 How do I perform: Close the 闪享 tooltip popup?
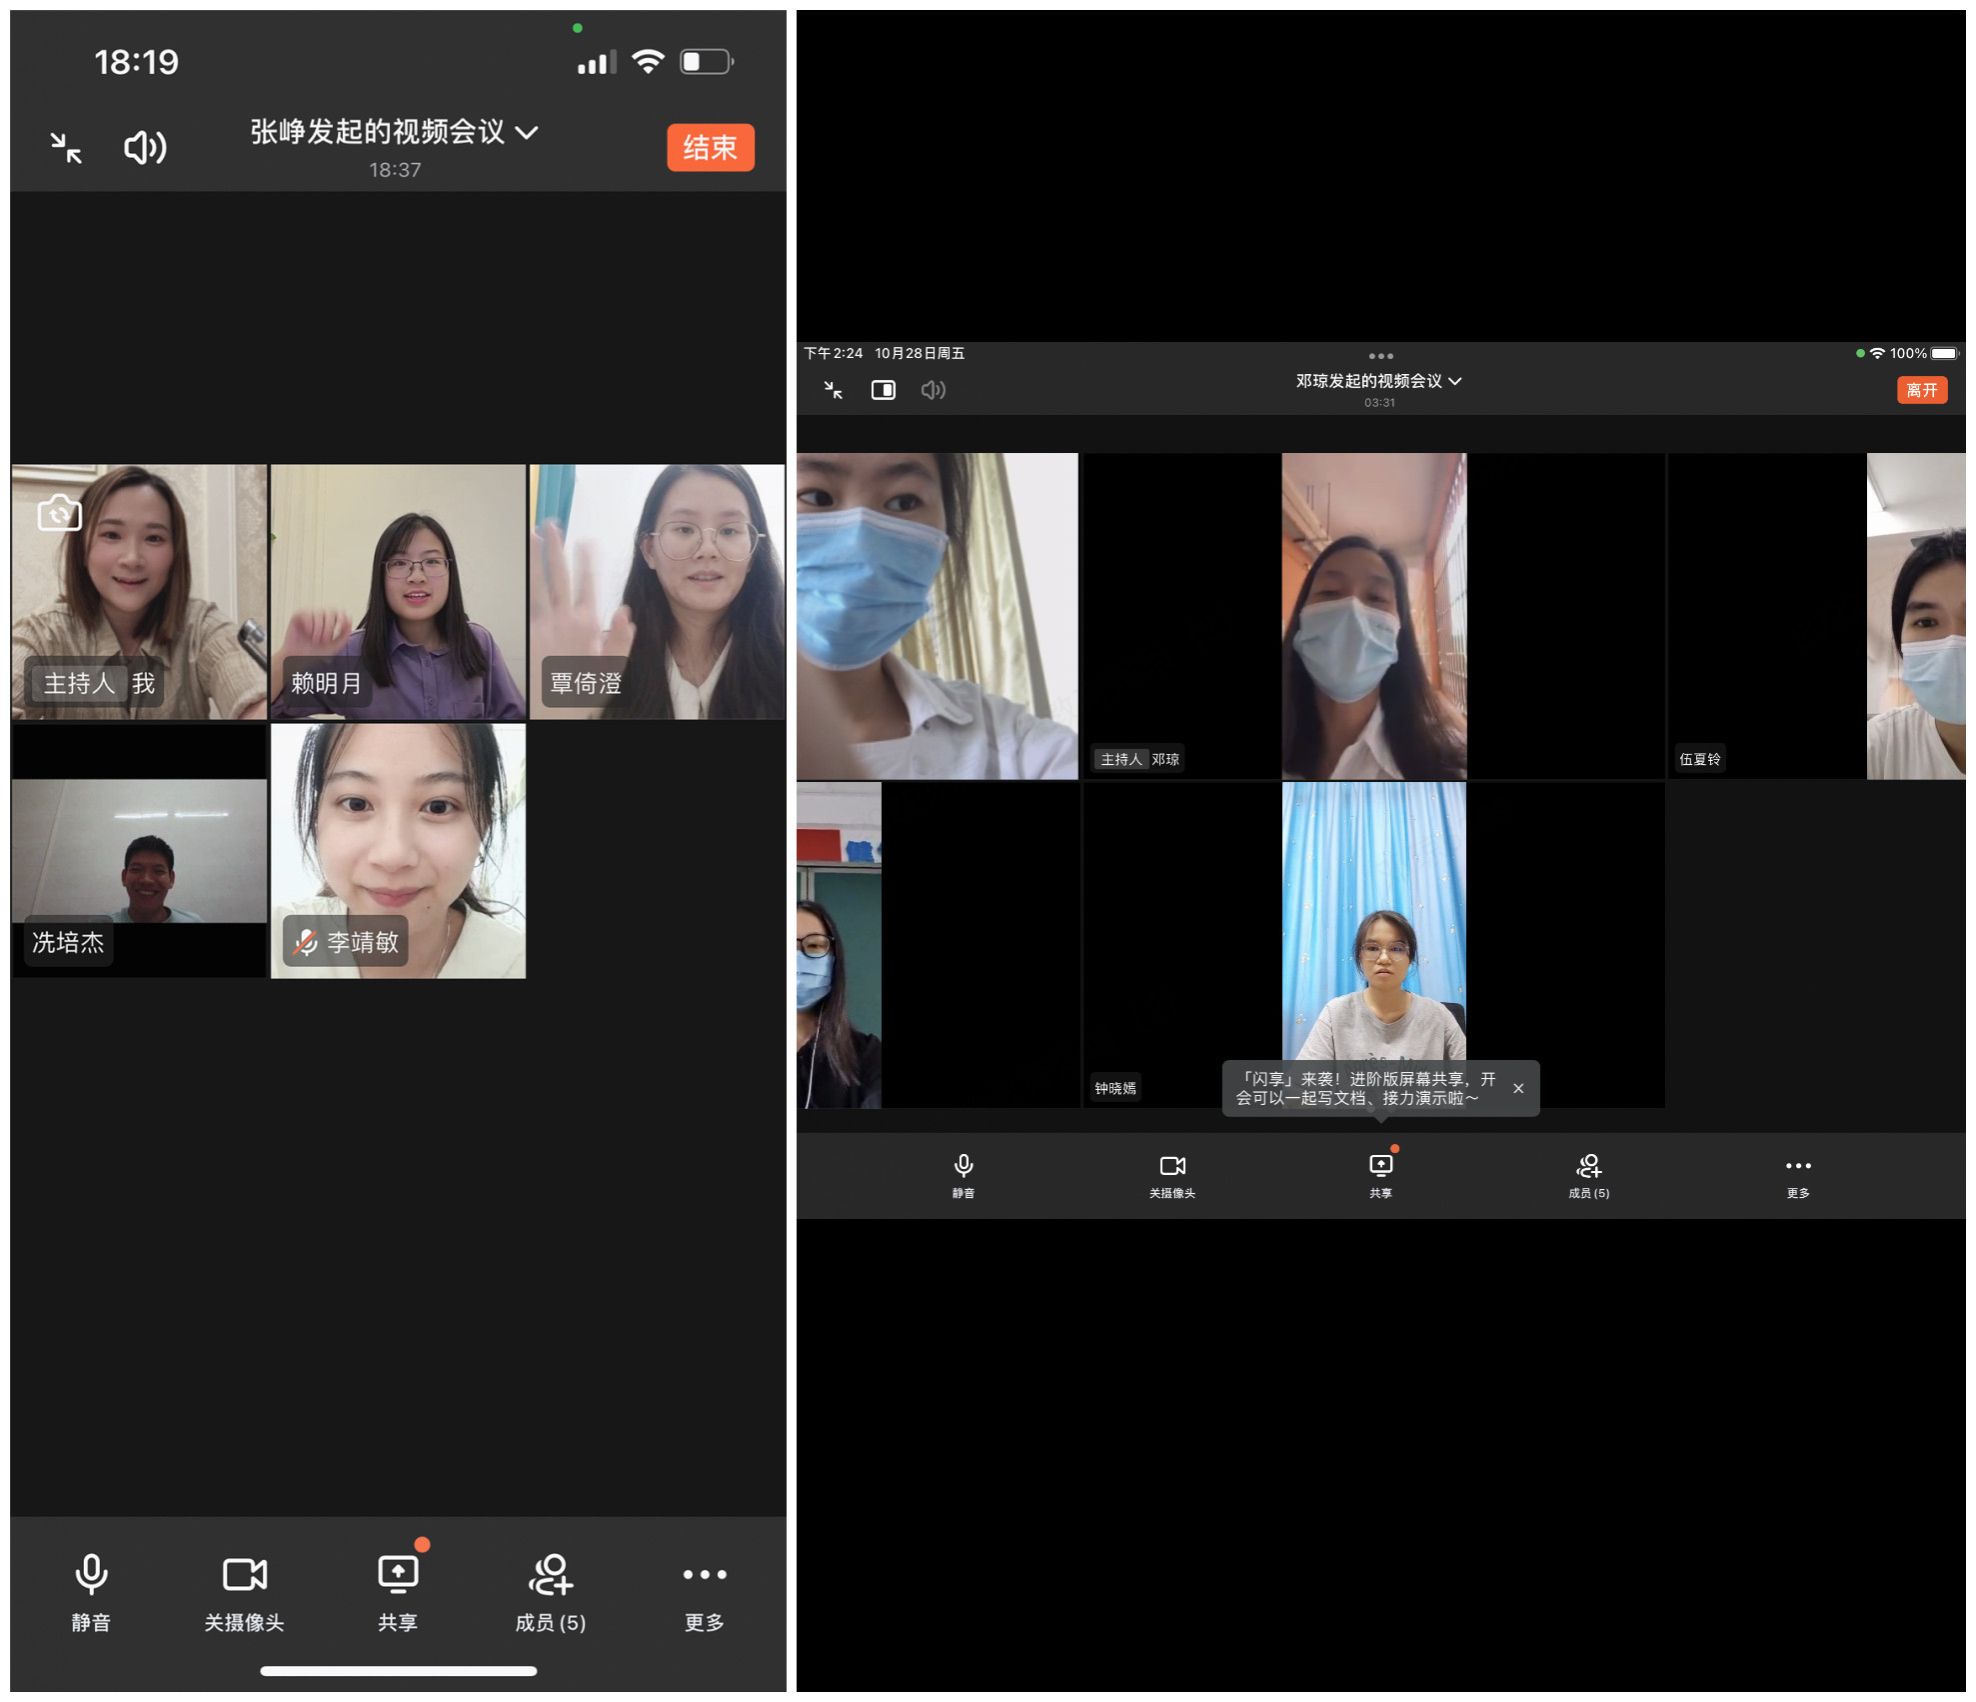(x=1518, y=1088)
